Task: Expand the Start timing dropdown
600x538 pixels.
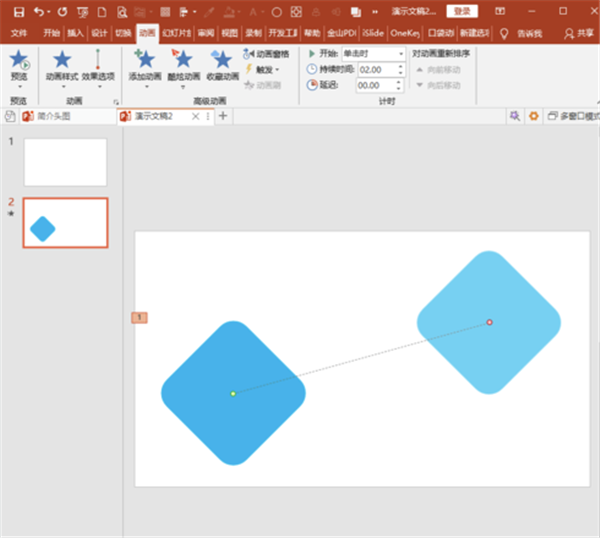Action: click(400, 54)
